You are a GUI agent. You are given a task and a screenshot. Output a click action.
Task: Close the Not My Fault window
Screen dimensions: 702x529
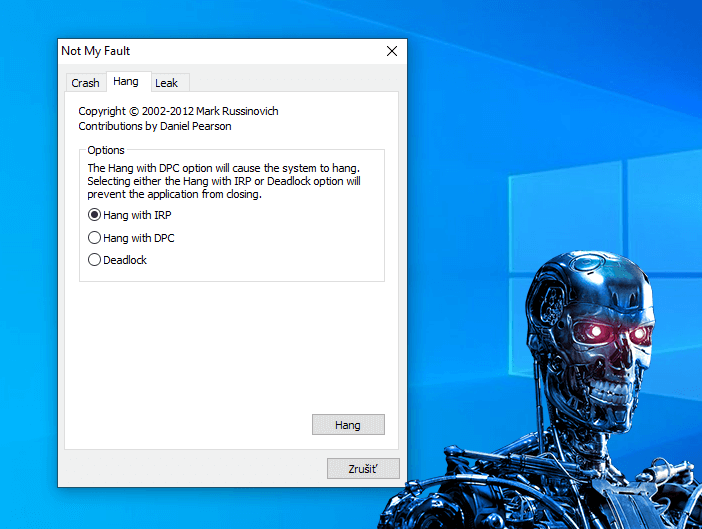(392, 51)
